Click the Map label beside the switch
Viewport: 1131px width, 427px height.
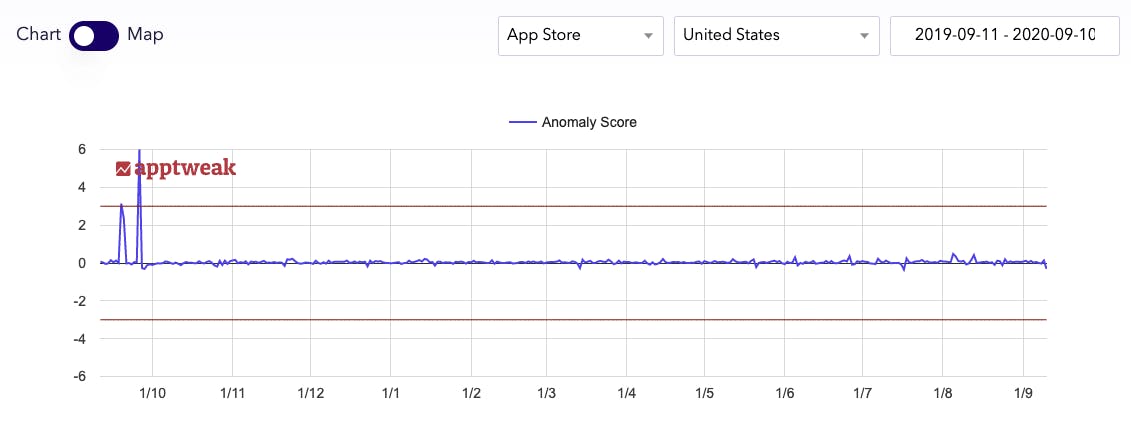tap(145, 34)
